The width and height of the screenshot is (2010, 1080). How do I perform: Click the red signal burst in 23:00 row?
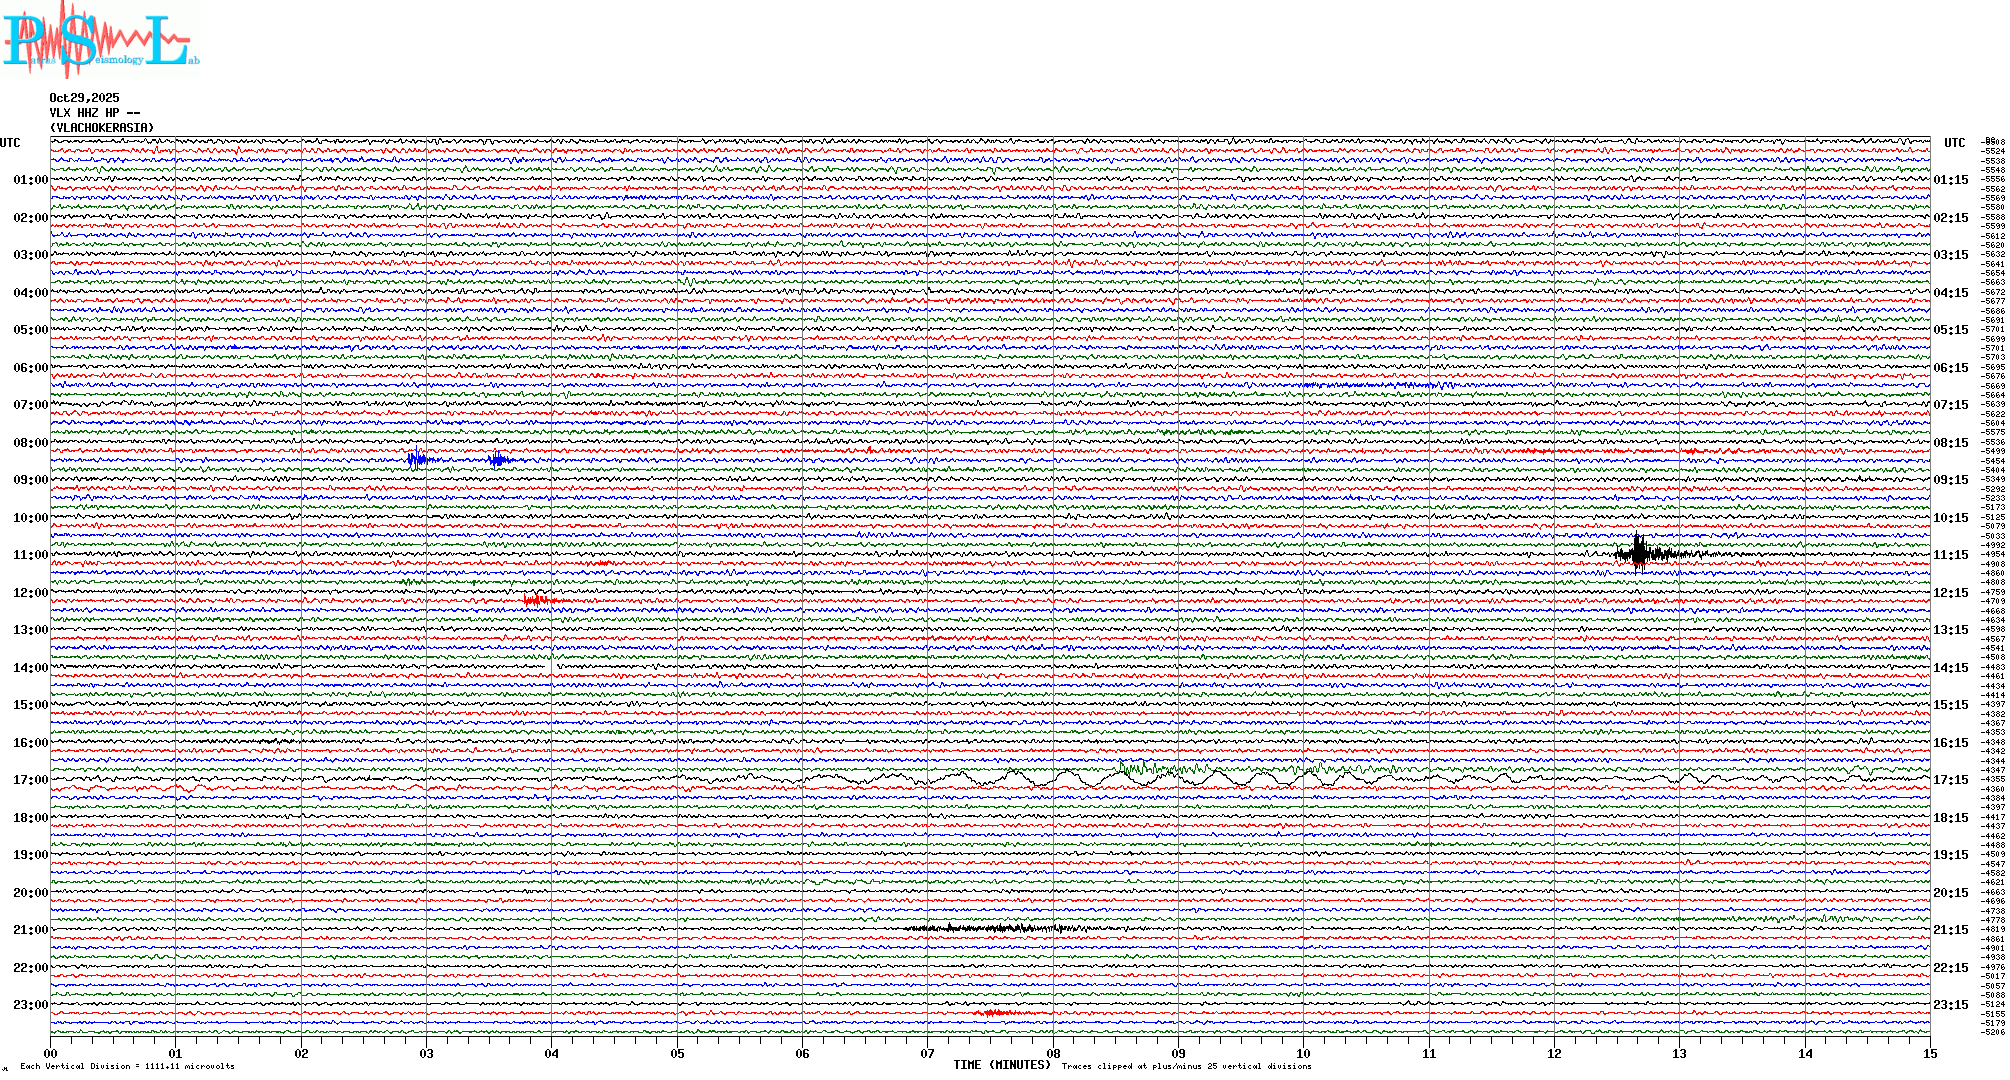click(993, 1013)
